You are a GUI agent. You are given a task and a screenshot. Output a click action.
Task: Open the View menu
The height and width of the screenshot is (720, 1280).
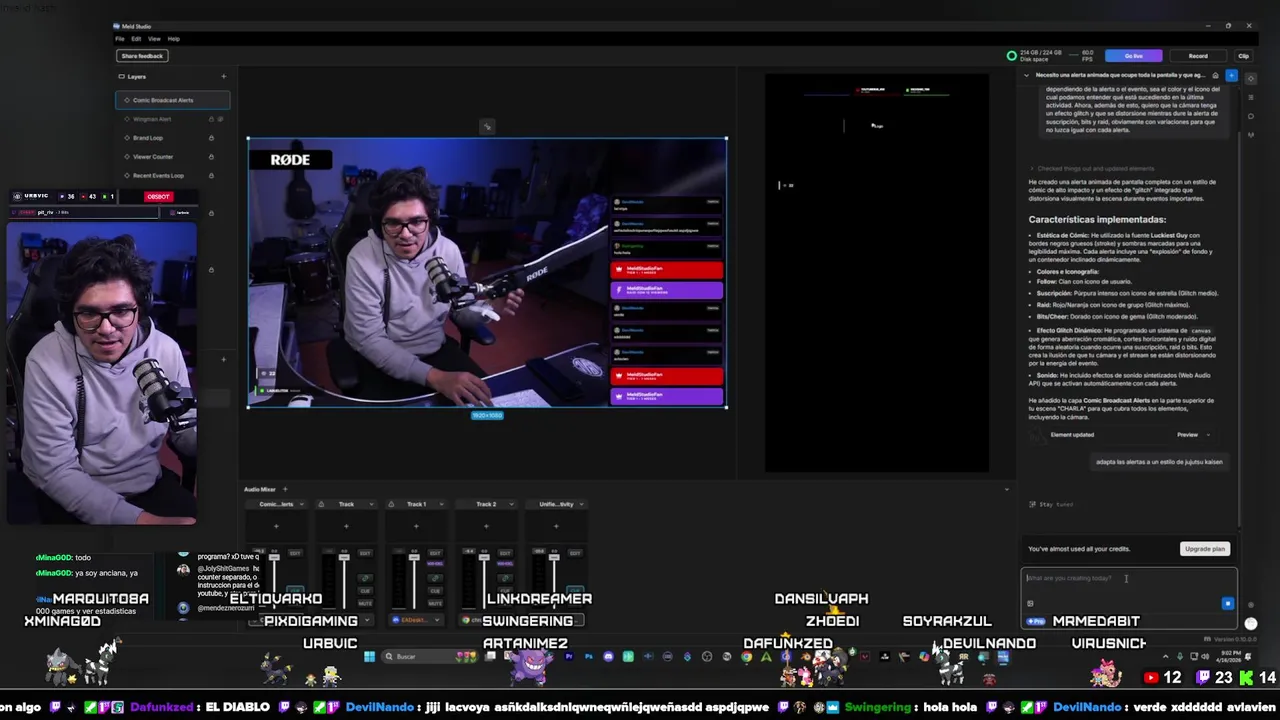pyautogui.click(x=154, y=39)
